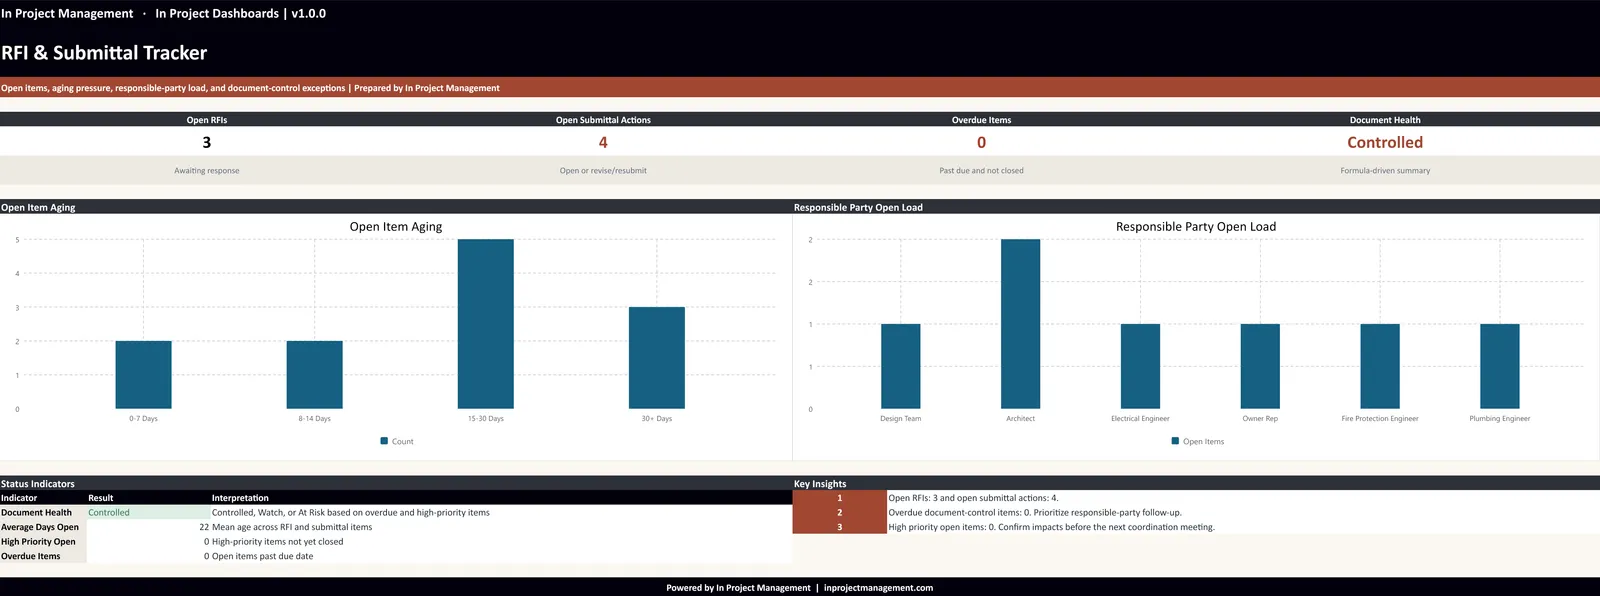Click the 'Indicator' column header
Image resolution: width=1600 pixels, height=596 pixels.
(19, 498)
